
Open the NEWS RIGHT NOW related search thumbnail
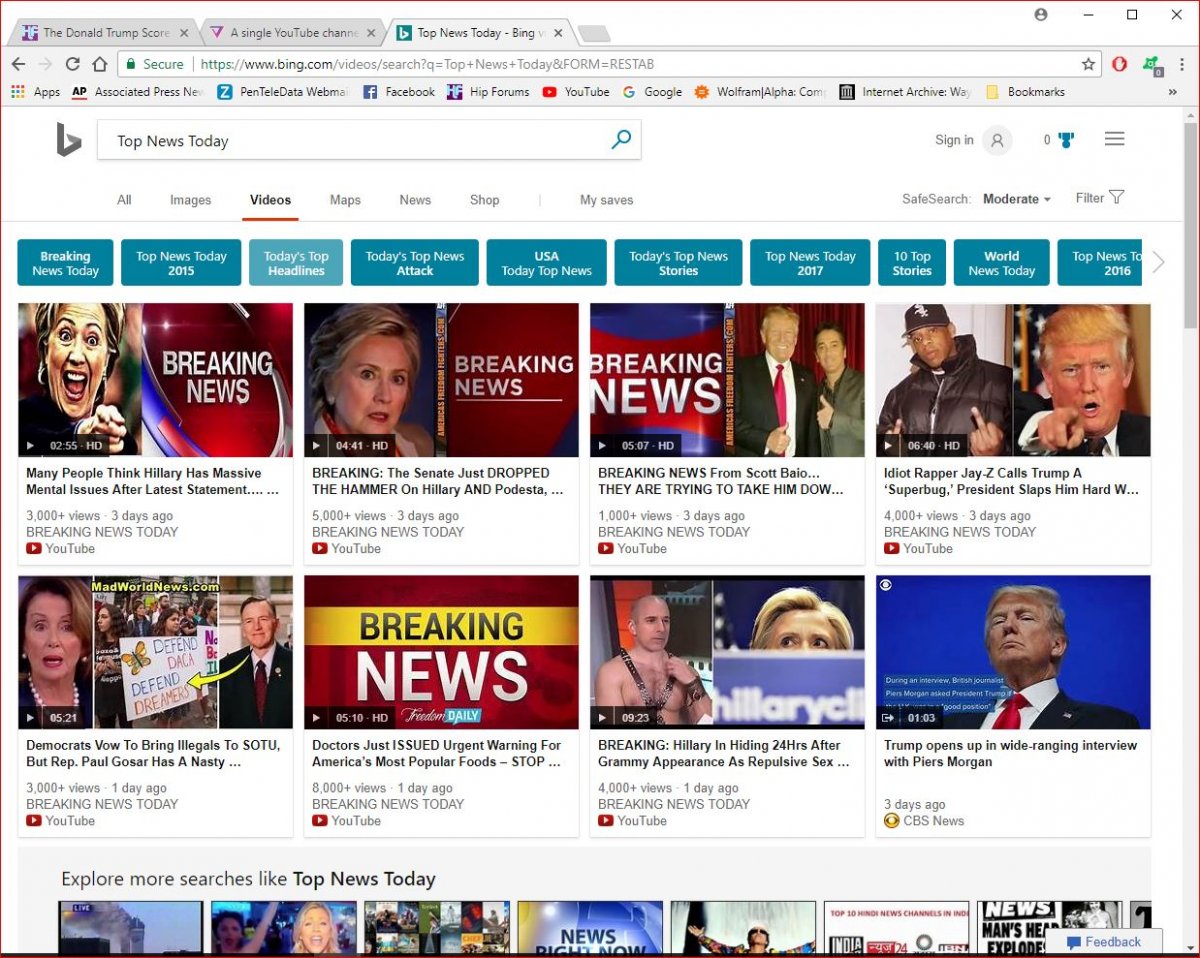click(590, 927)
